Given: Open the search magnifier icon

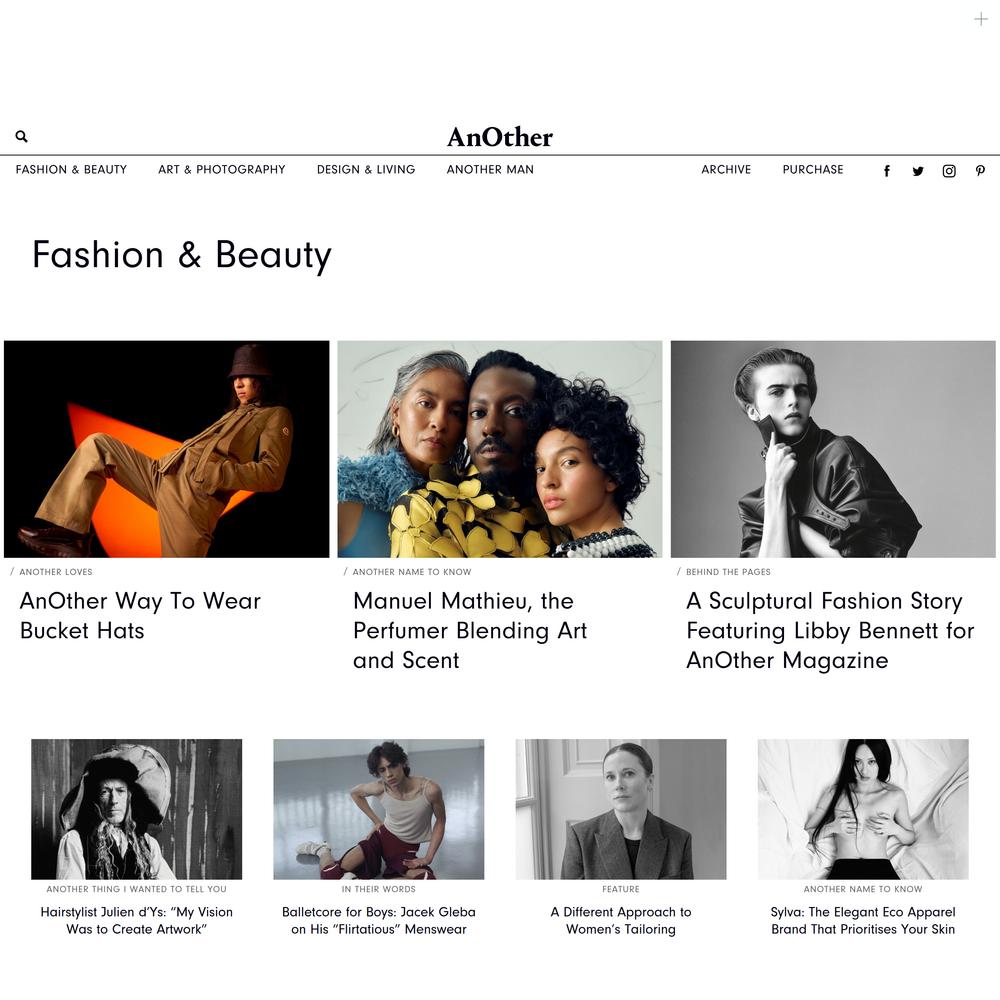Looking at the screenshot, I should click(x=21, y=136).
